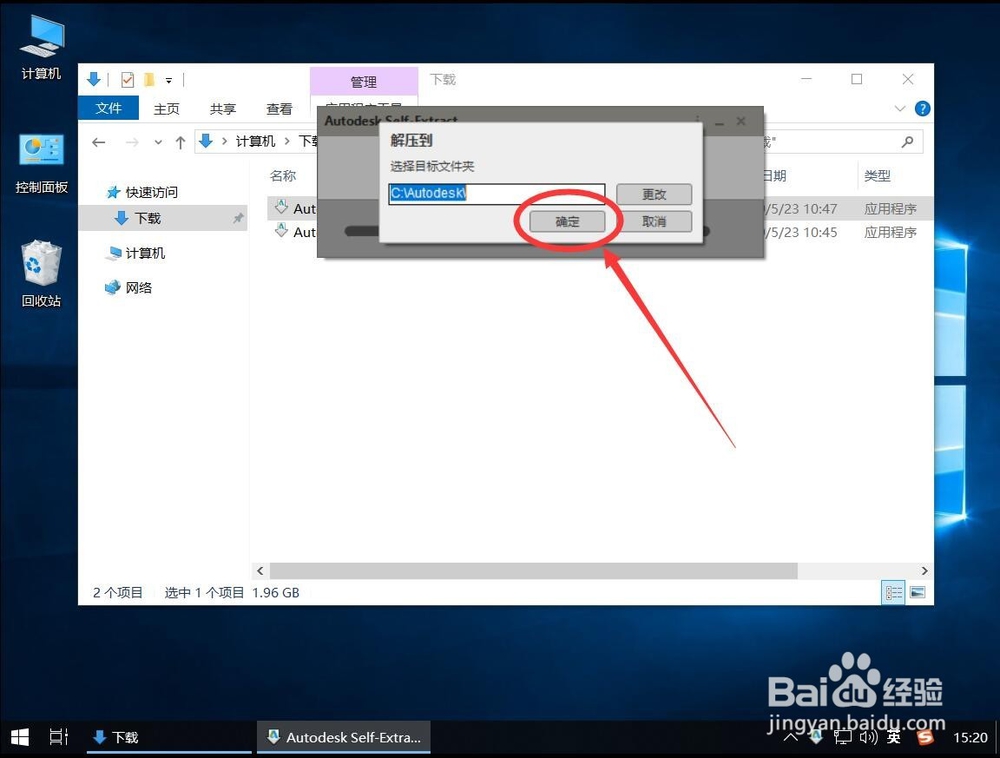Switch to details view via status bar icon
The width and height of the screenshot is (1000, 758).
point(893,591)
